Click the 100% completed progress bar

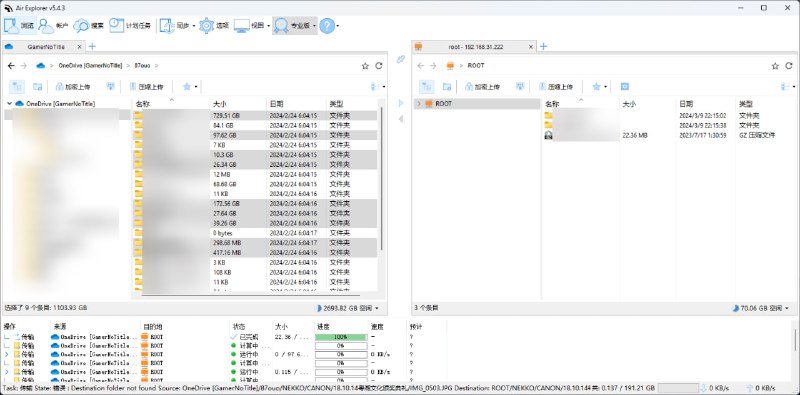coord(341,337)
